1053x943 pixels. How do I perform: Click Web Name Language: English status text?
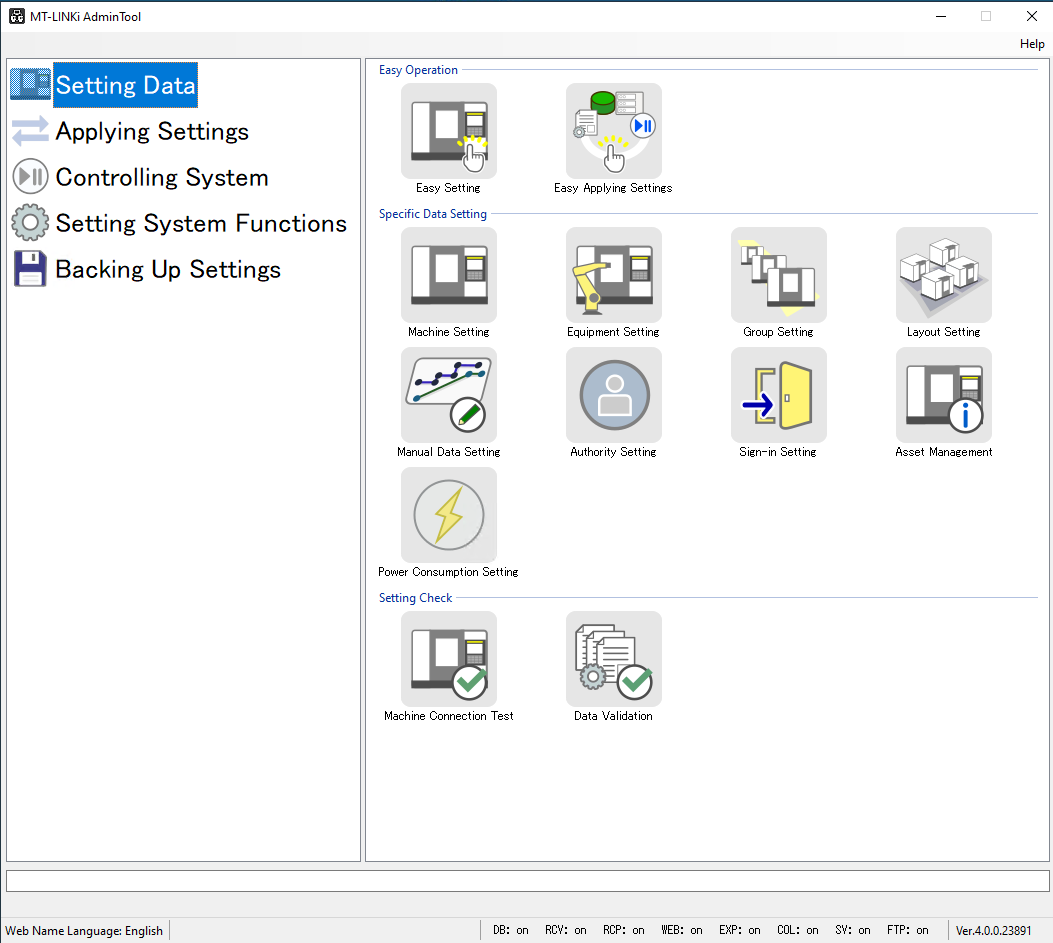[84, 930]
